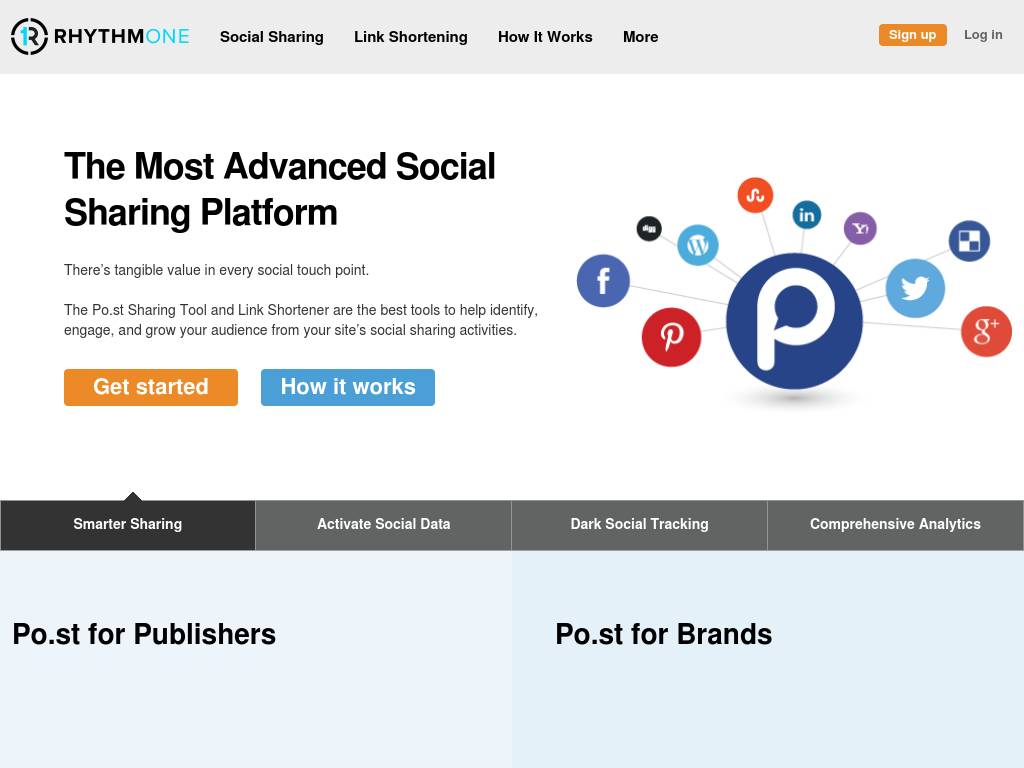Select the Dark Social Tracking tab
The image size is (1024, 768).
640,524
